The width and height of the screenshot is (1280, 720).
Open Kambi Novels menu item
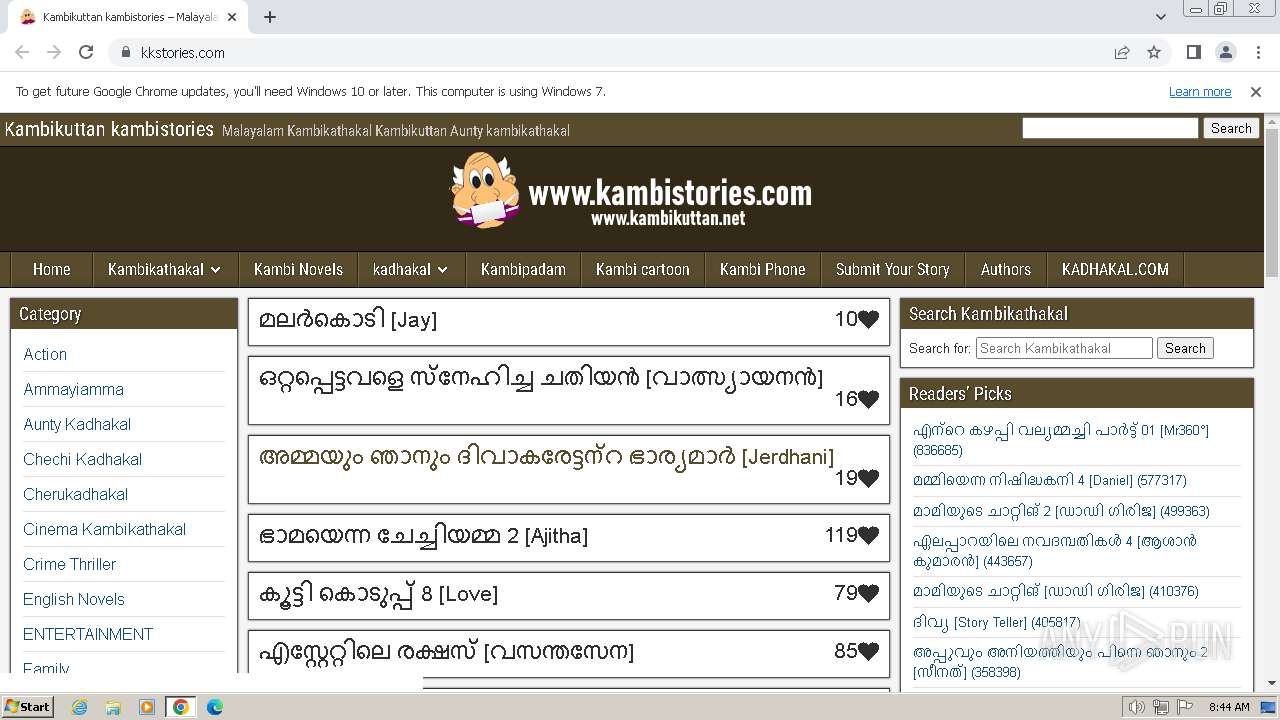click(298, 269)
